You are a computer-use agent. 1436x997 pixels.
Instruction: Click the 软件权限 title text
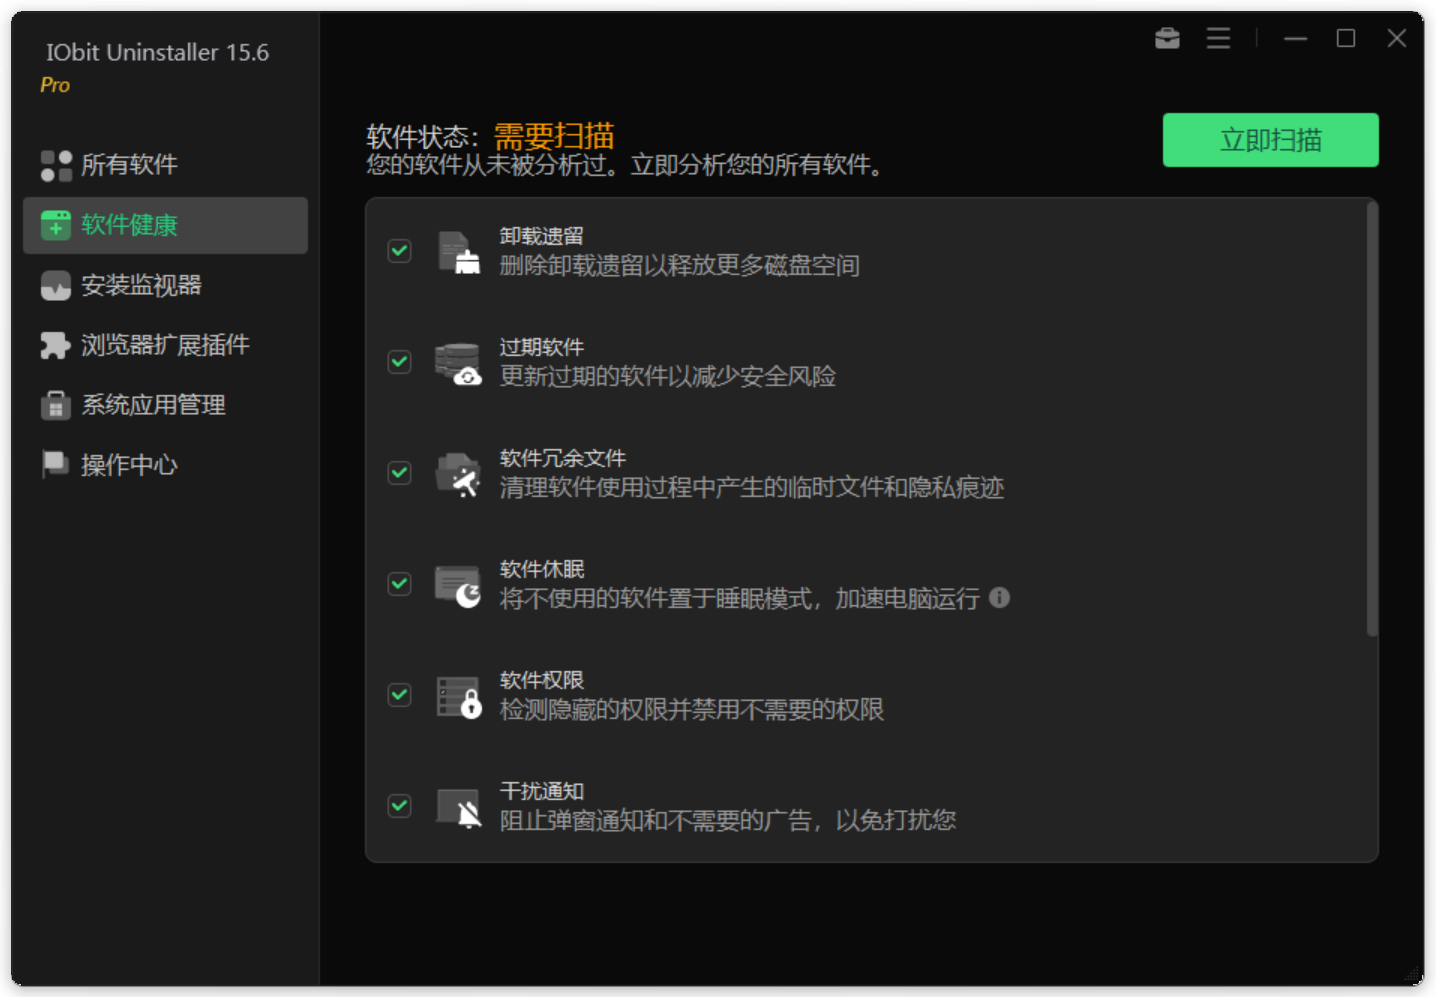[x=542, y=680]
